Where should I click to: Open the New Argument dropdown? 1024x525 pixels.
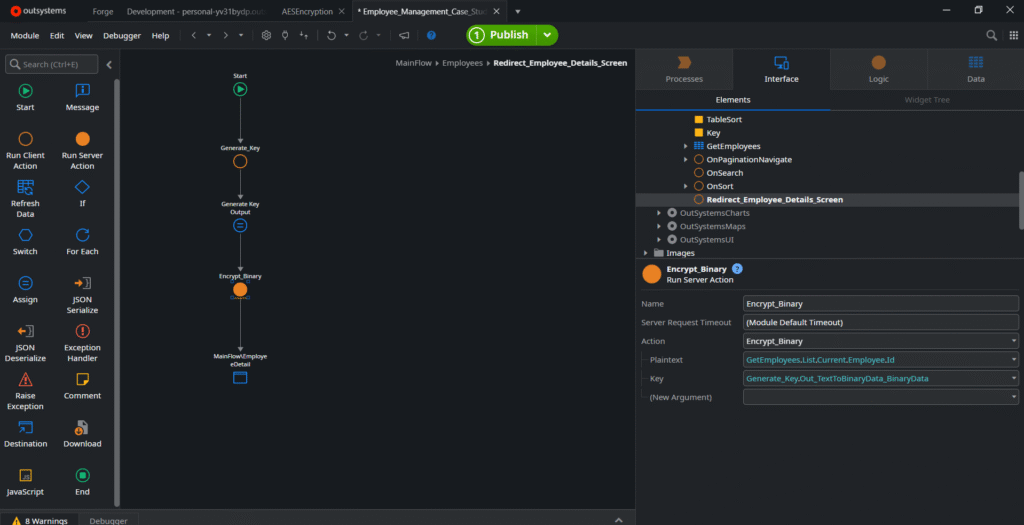tap(1014, 396)
